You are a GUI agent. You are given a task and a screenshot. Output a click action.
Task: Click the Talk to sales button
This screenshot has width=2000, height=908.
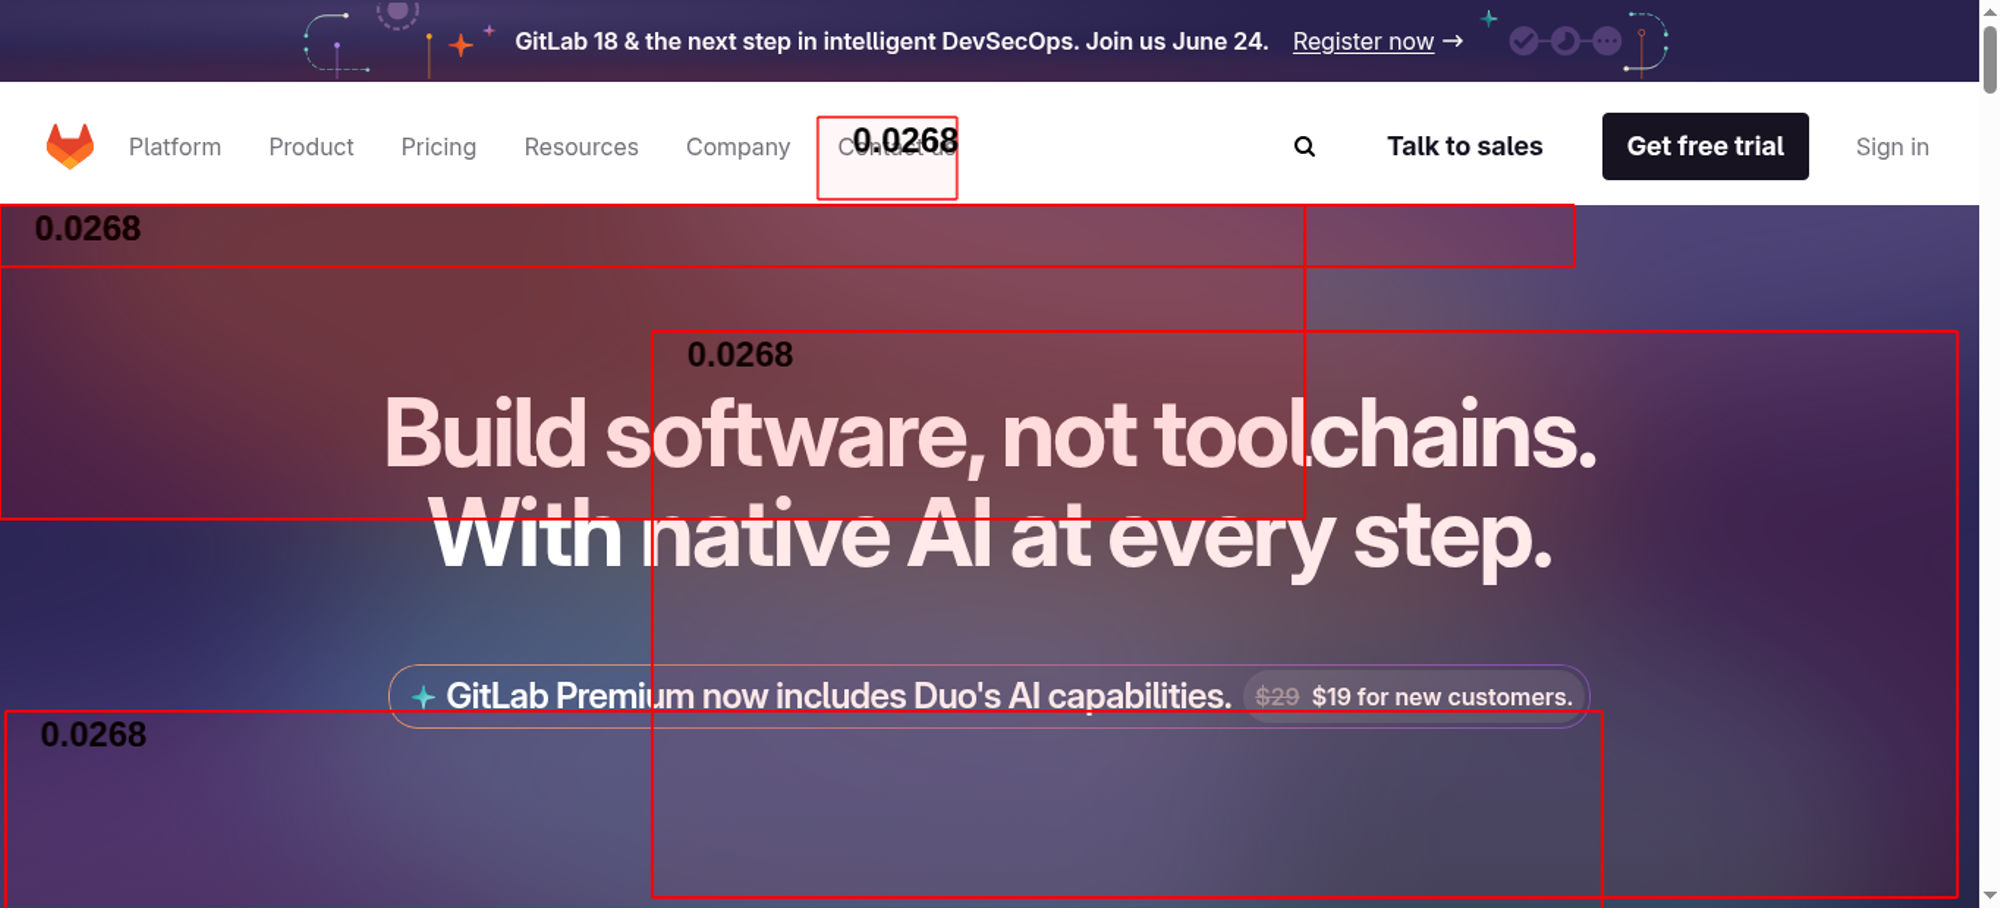tap(1464, 146)
